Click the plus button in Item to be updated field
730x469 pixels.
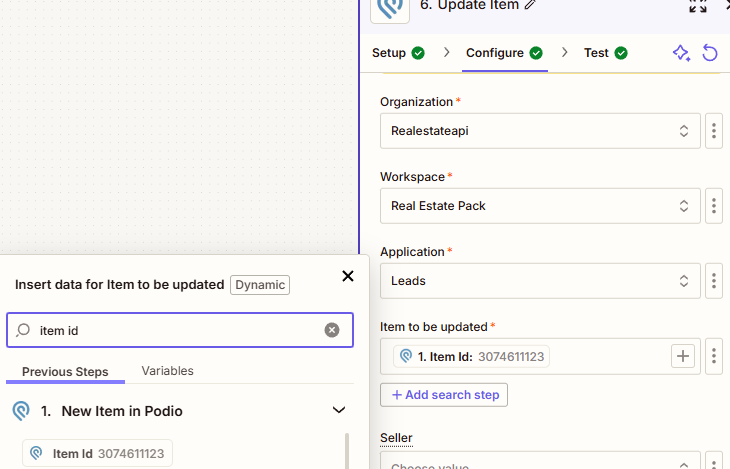coord(683,356)
